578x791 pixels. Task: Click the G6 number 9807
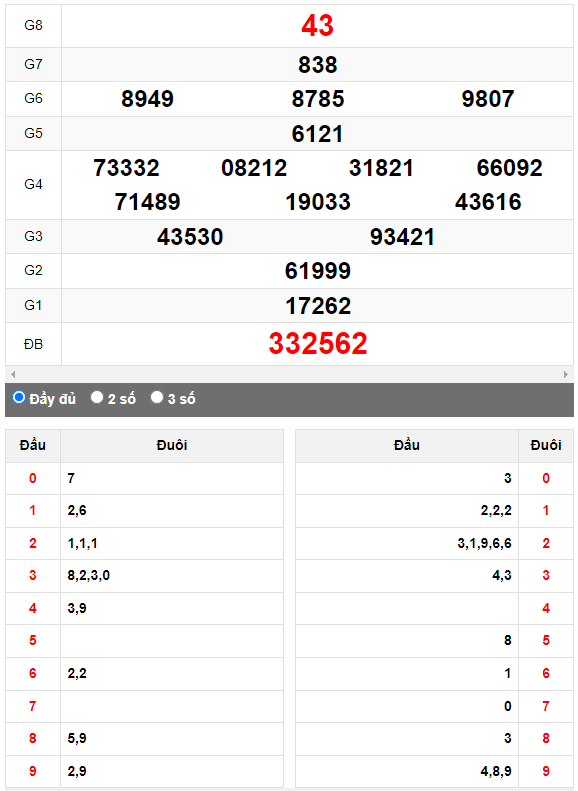[488, 99]
